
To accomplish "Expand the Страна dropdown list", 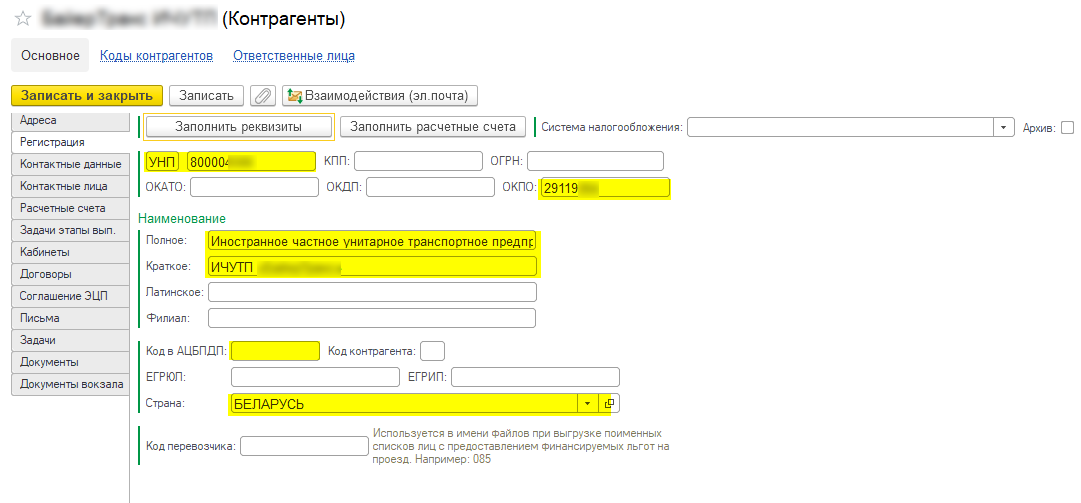I will 587,403.
